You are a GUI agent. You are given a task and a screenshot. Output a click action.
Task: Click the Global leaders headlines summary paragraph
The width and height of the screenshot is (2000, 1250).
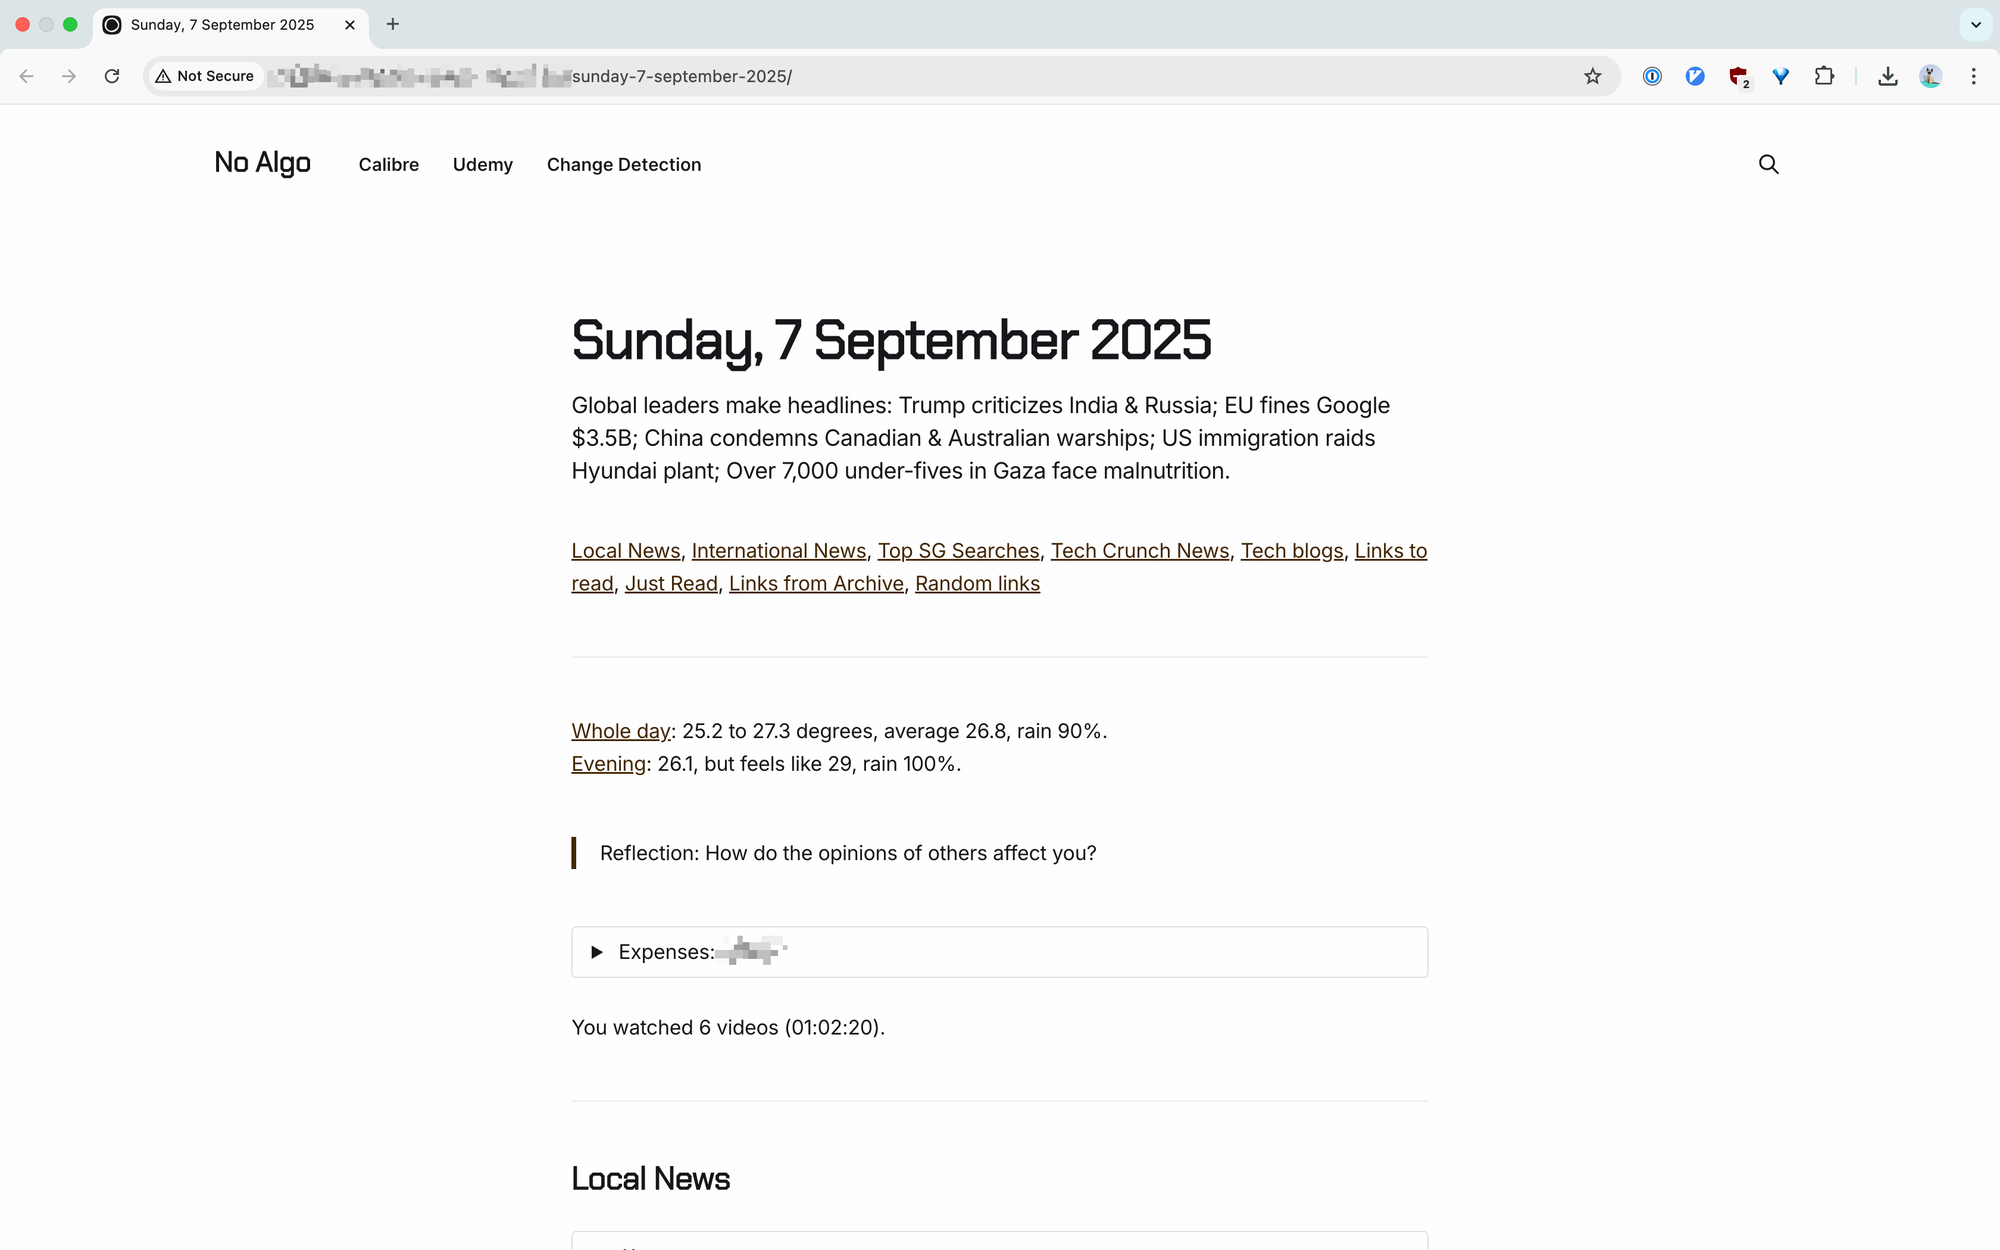pos(980,438)
